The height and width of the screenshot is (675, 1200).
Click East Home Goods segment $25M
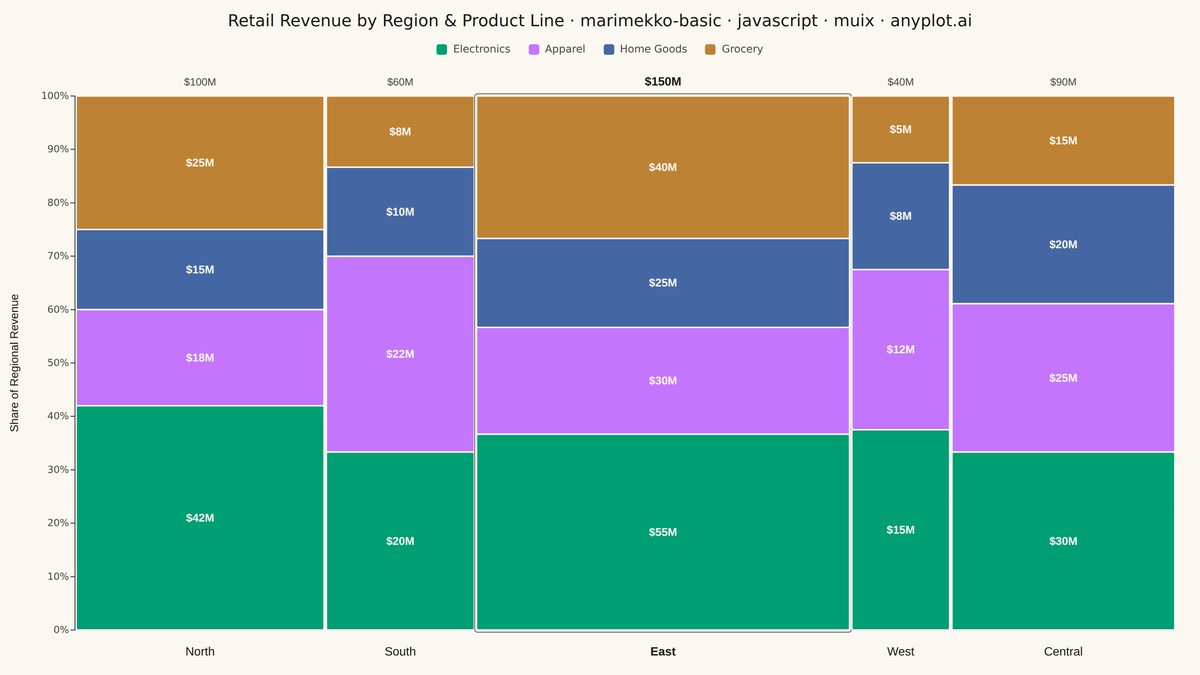[663, 283]
